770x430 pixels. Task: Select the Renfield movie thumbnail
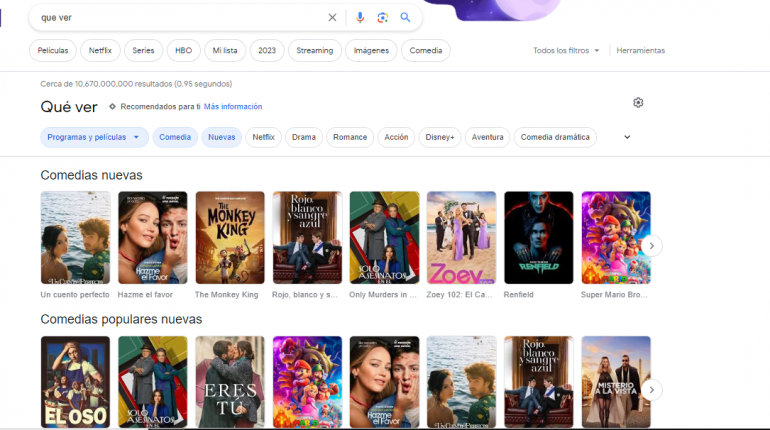pos(538,238)
